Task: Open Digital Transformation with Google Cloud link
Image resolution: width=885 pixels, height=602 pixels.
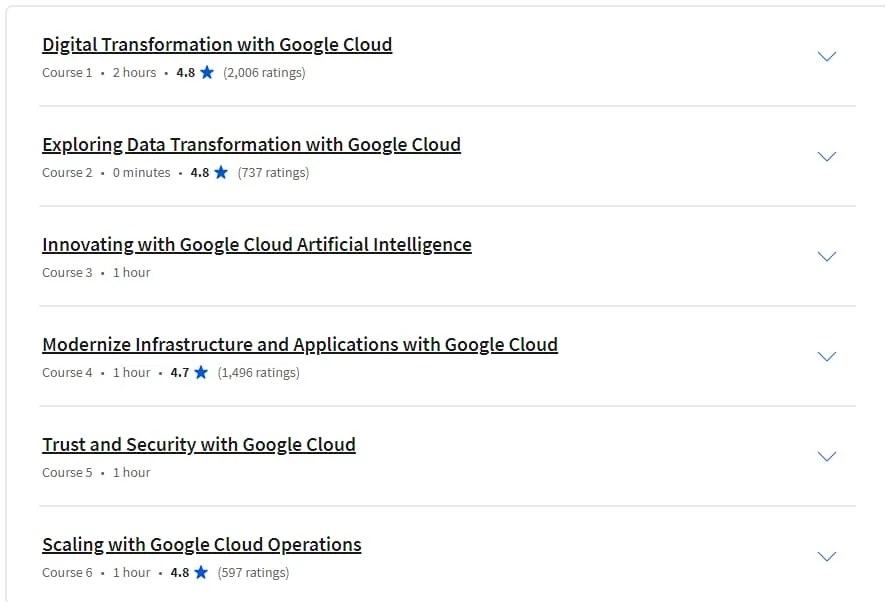Action: (x=217, y=45)
